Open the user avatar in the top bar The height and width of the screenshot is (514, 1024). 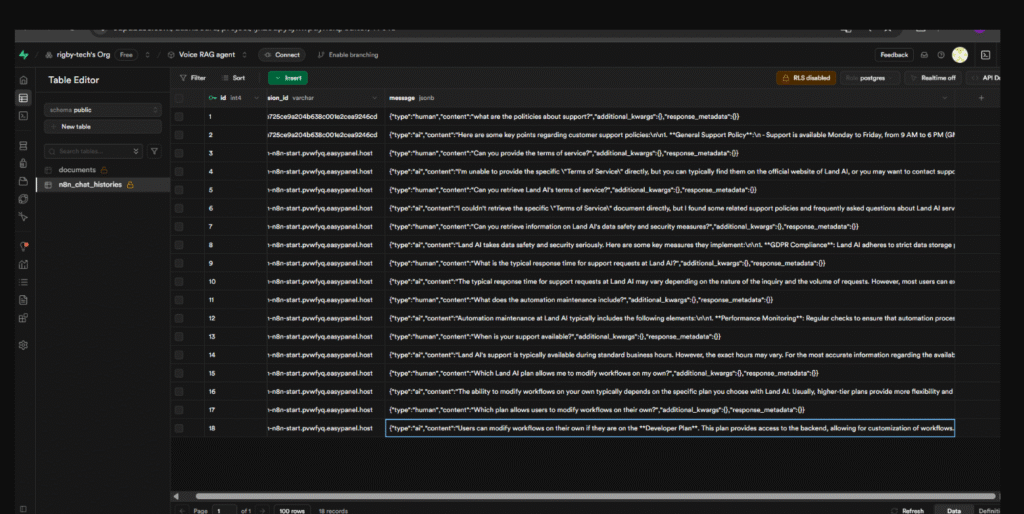click(960, 55)
